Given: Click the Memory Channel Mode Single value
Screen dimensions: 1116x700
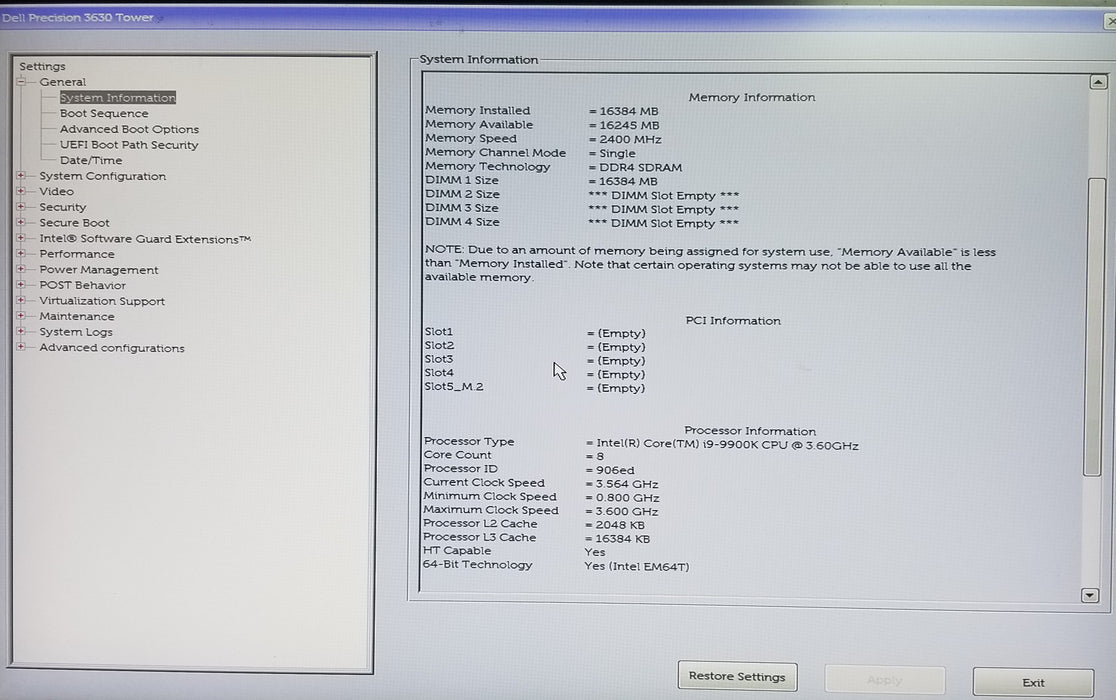Looking at the screenshot, I should click(x=612, y=153).
